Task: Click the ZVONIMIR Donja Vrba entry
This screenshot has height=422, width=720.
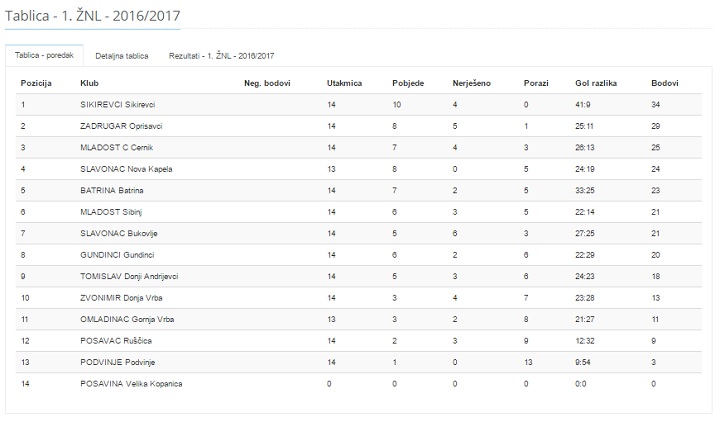Action: point(121,298)
